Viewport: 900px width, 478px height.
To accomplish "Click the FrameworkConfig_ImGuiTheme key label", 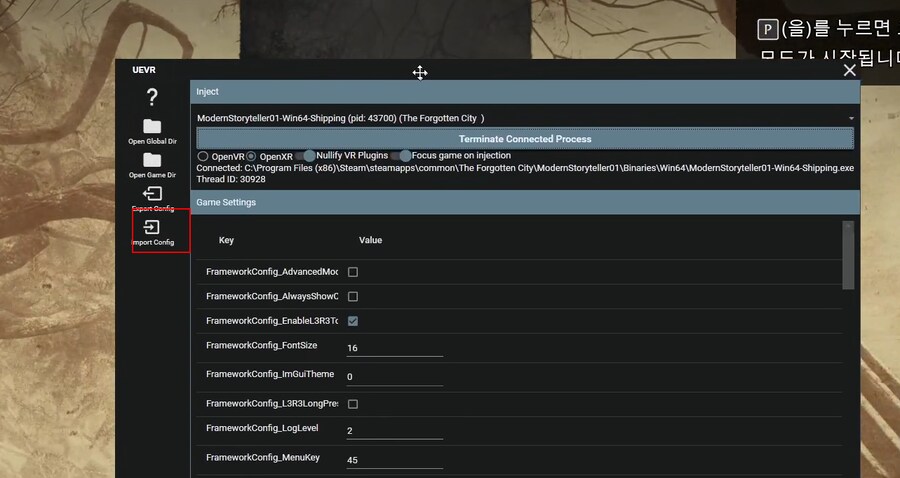I will click(x=270, y=374).
